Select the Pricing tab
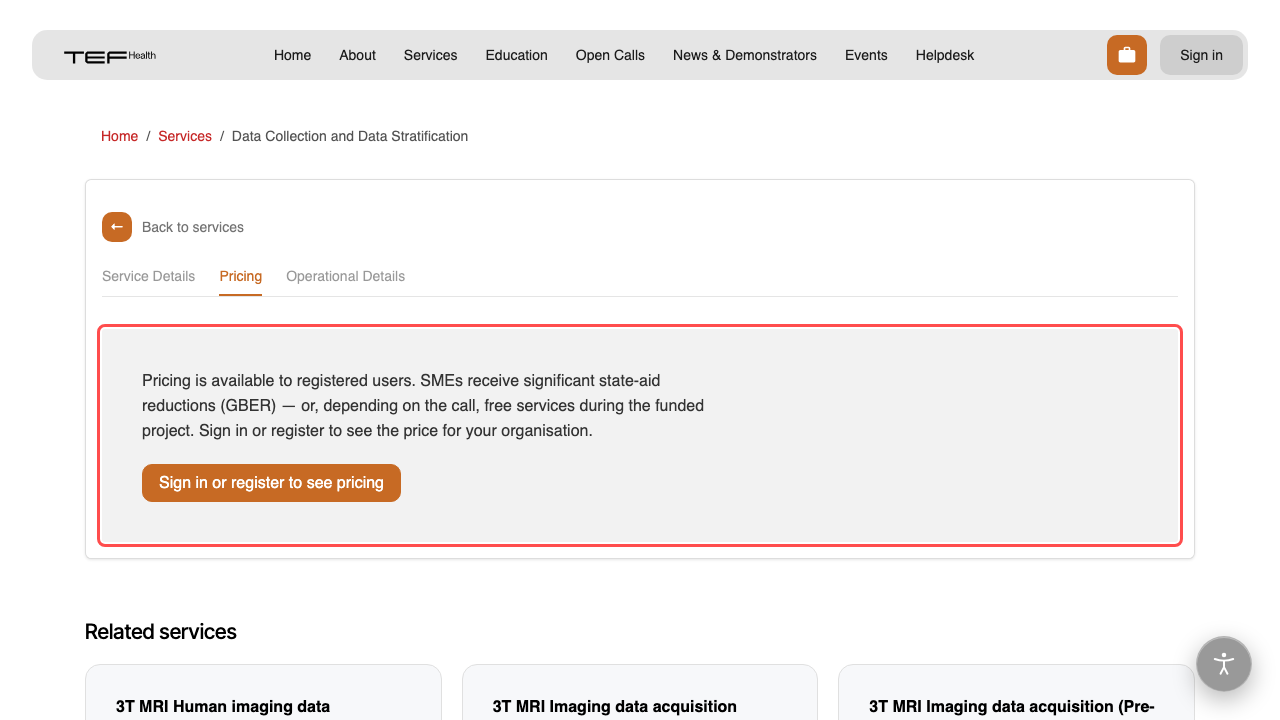Image resolution: width=1280 pixels, height=720 pixels. (x=241, y=276)
